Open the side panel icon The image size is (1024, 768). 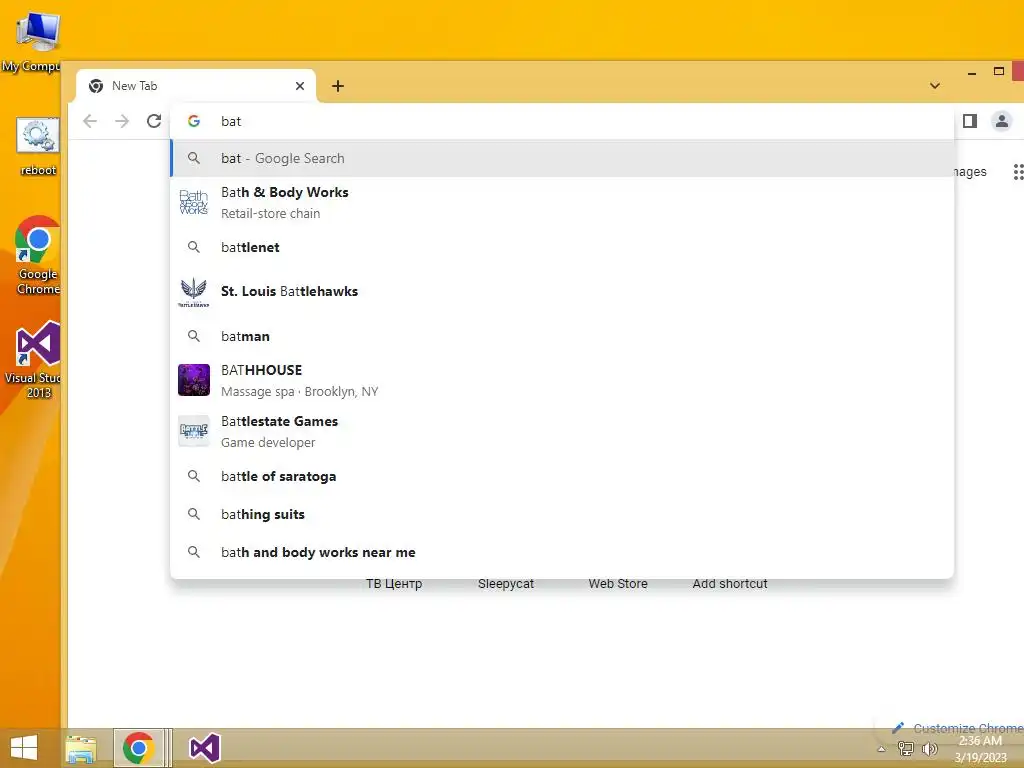coord(970,121)
